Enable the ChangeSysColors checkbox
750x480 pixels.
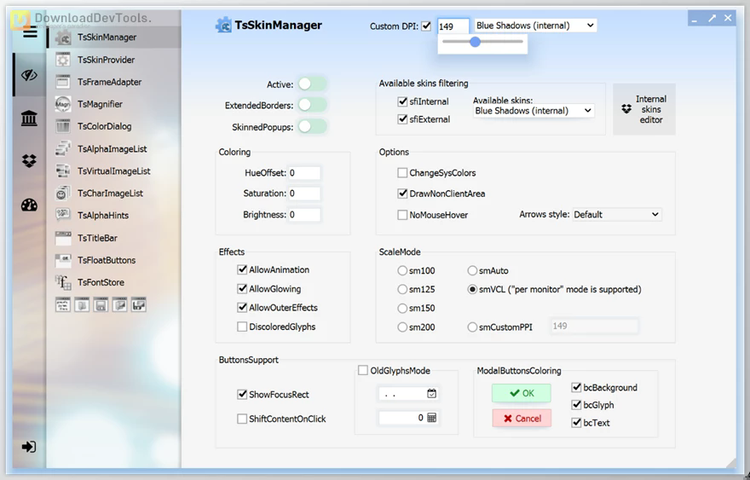(x=402, y=173)
